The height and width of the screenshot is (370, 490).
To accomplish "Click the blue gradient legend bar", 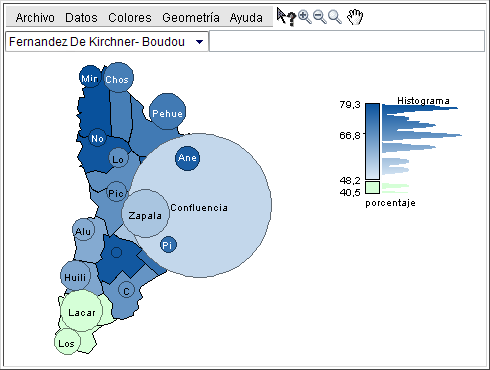I will click(x=372, y=141).
